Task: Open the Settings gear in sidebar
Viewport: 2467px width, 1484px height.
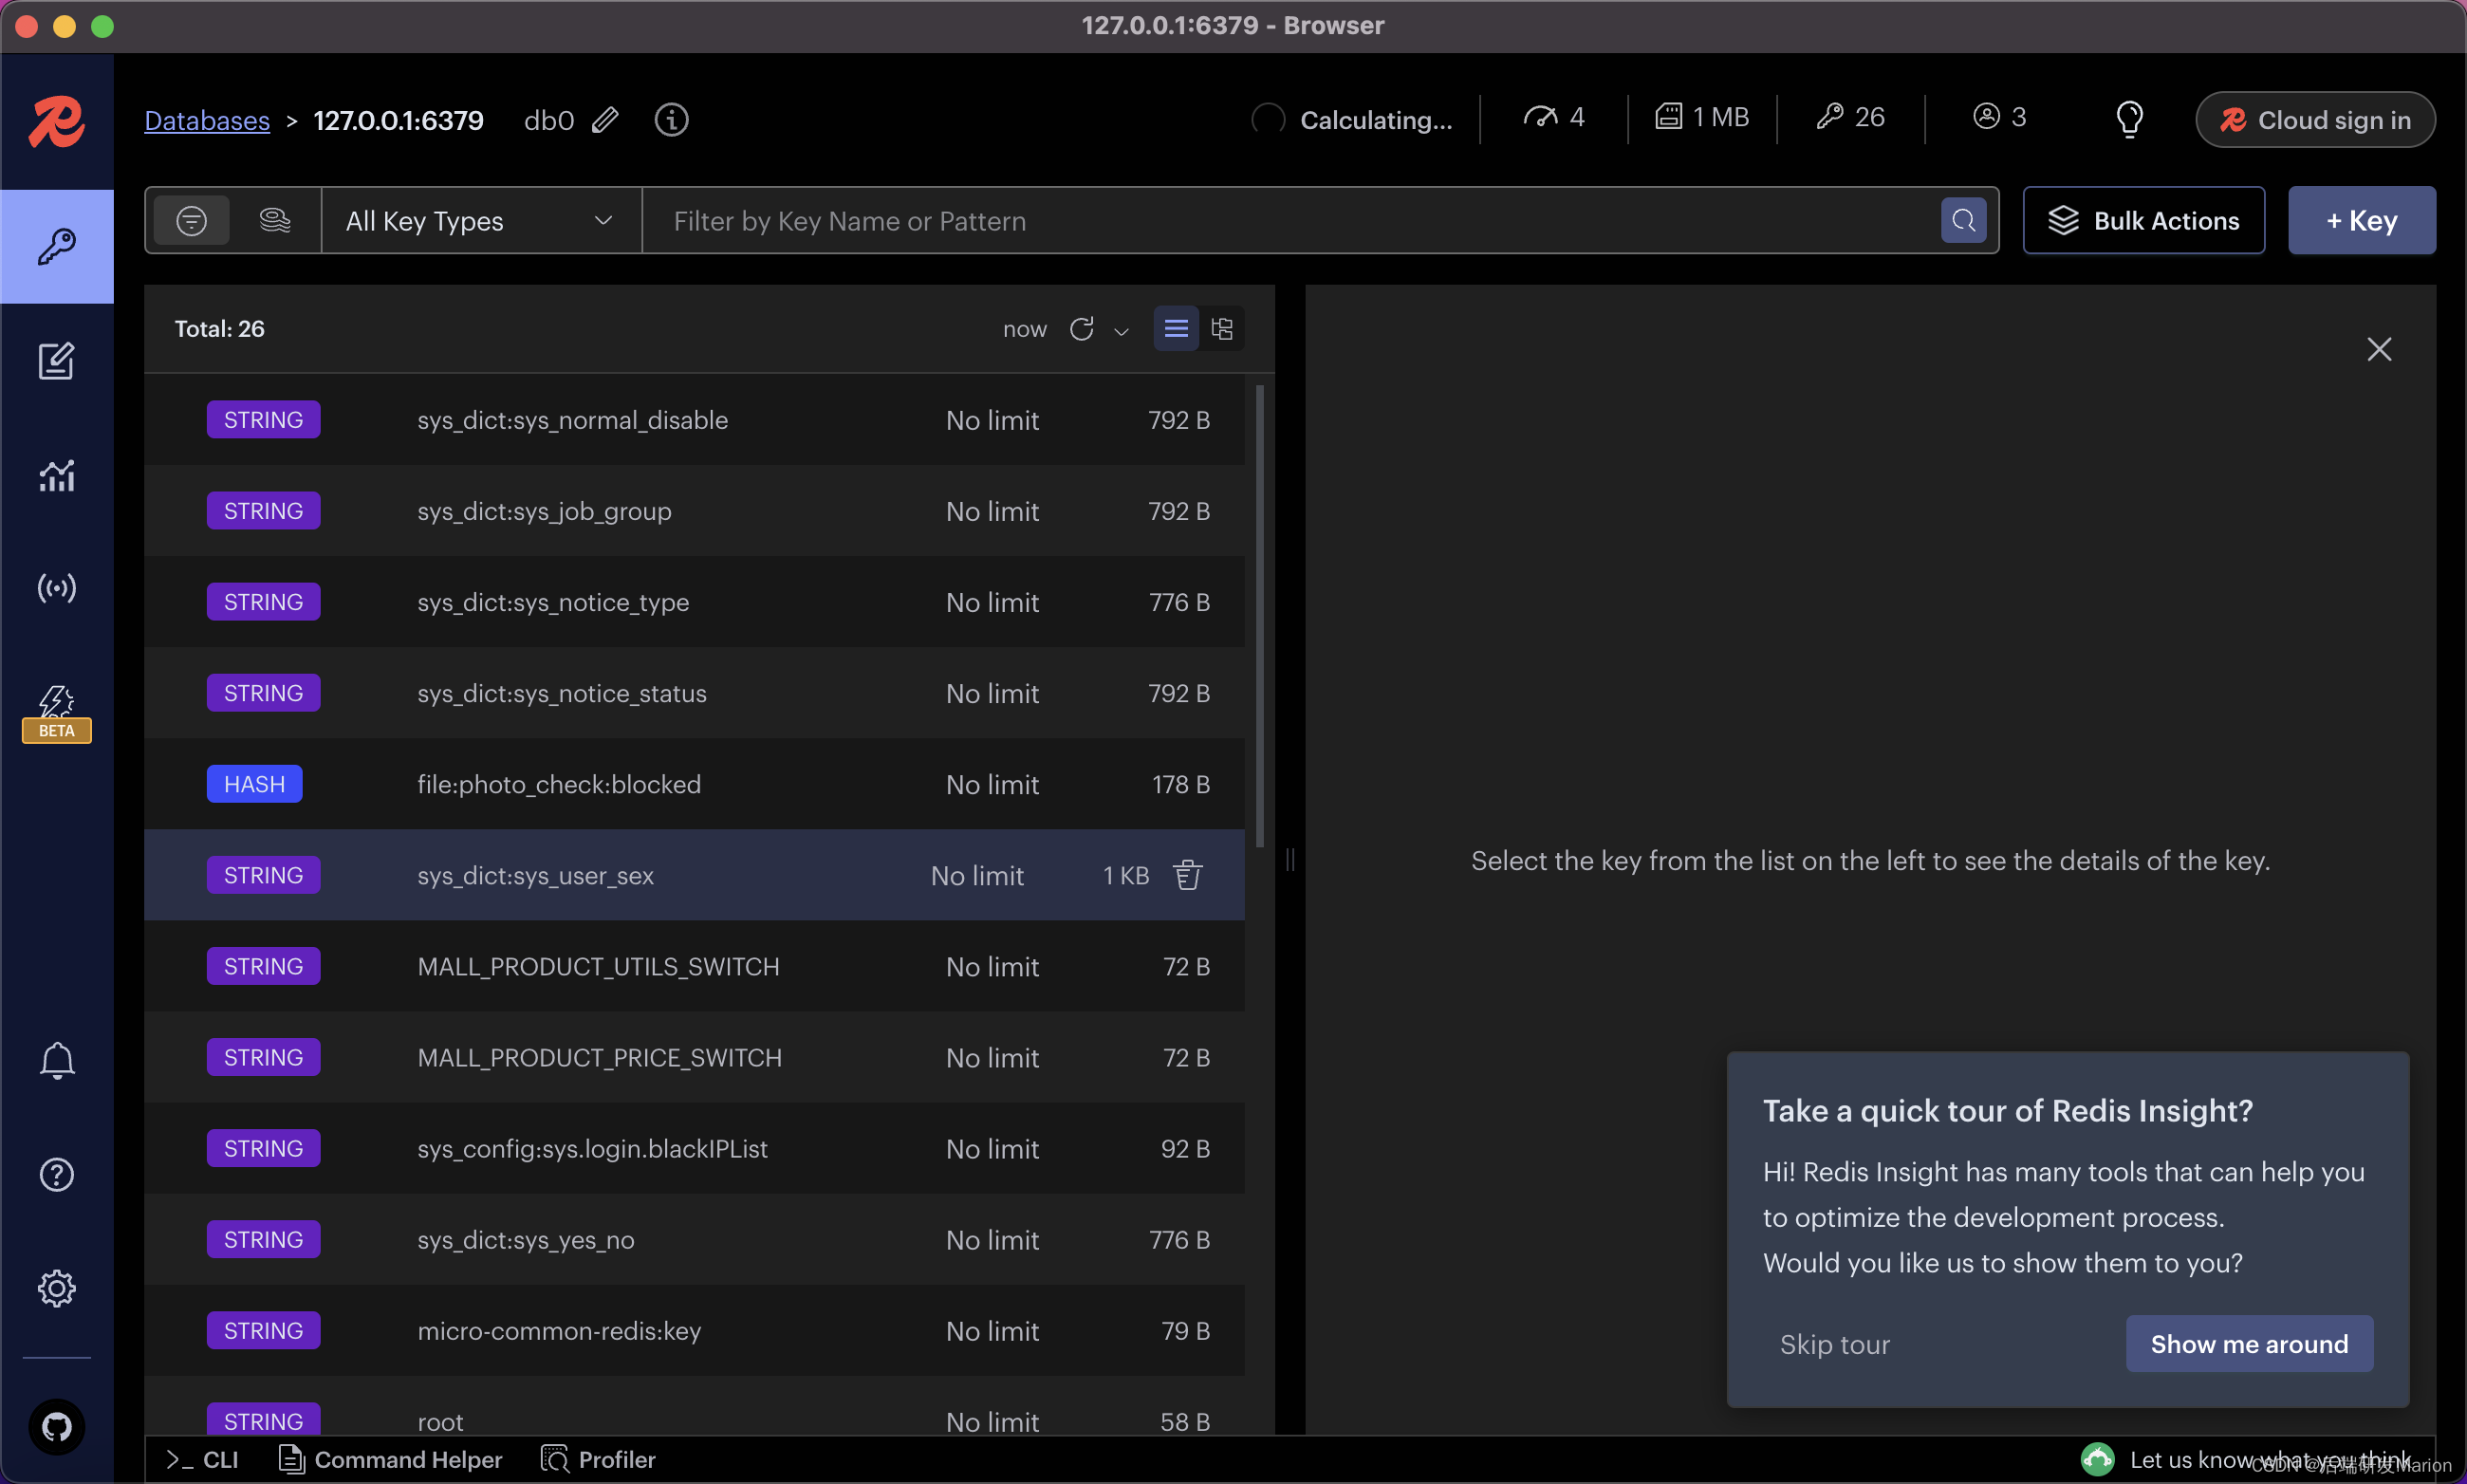Action: (x=56, y=1288)
